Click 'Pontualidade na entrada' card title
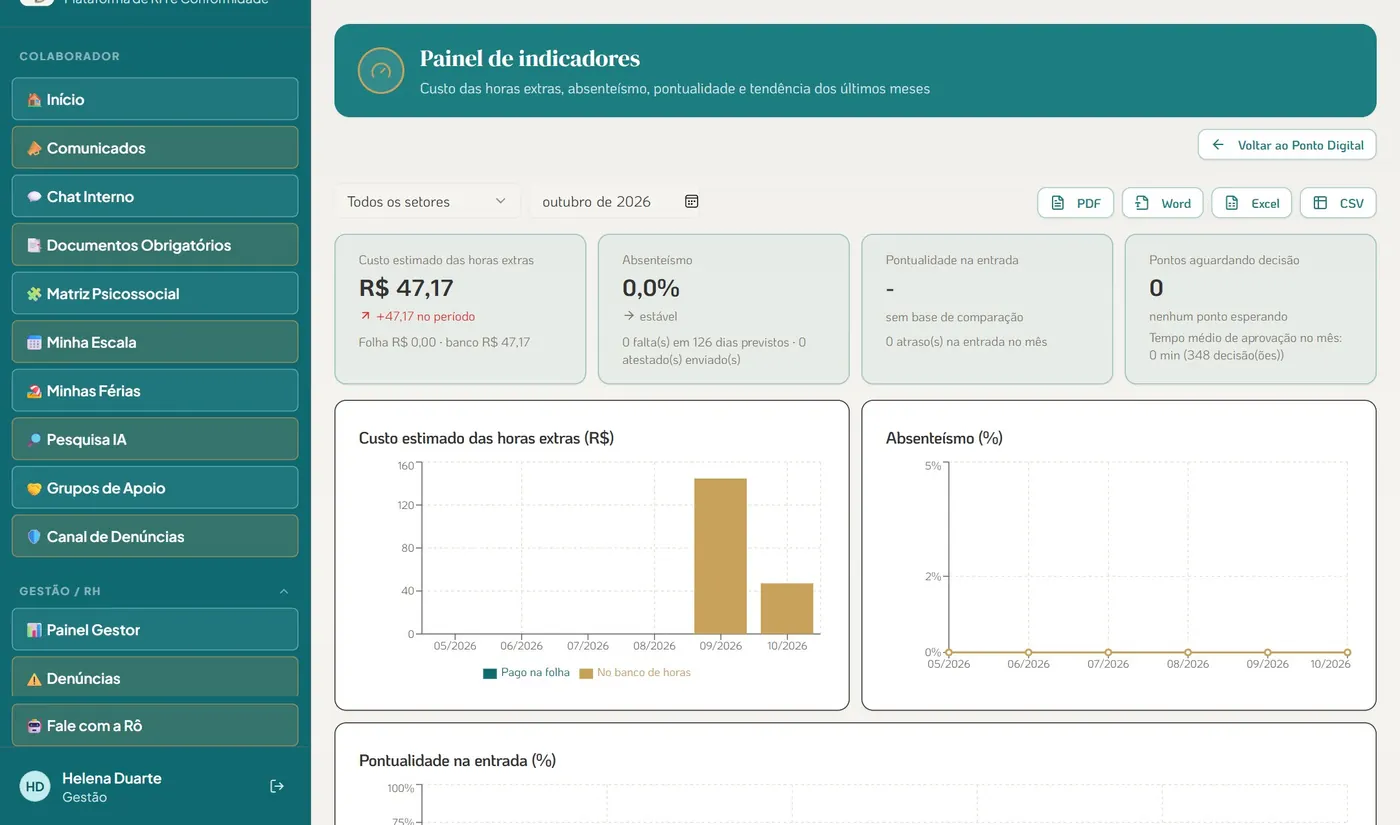 click(952, 260)
